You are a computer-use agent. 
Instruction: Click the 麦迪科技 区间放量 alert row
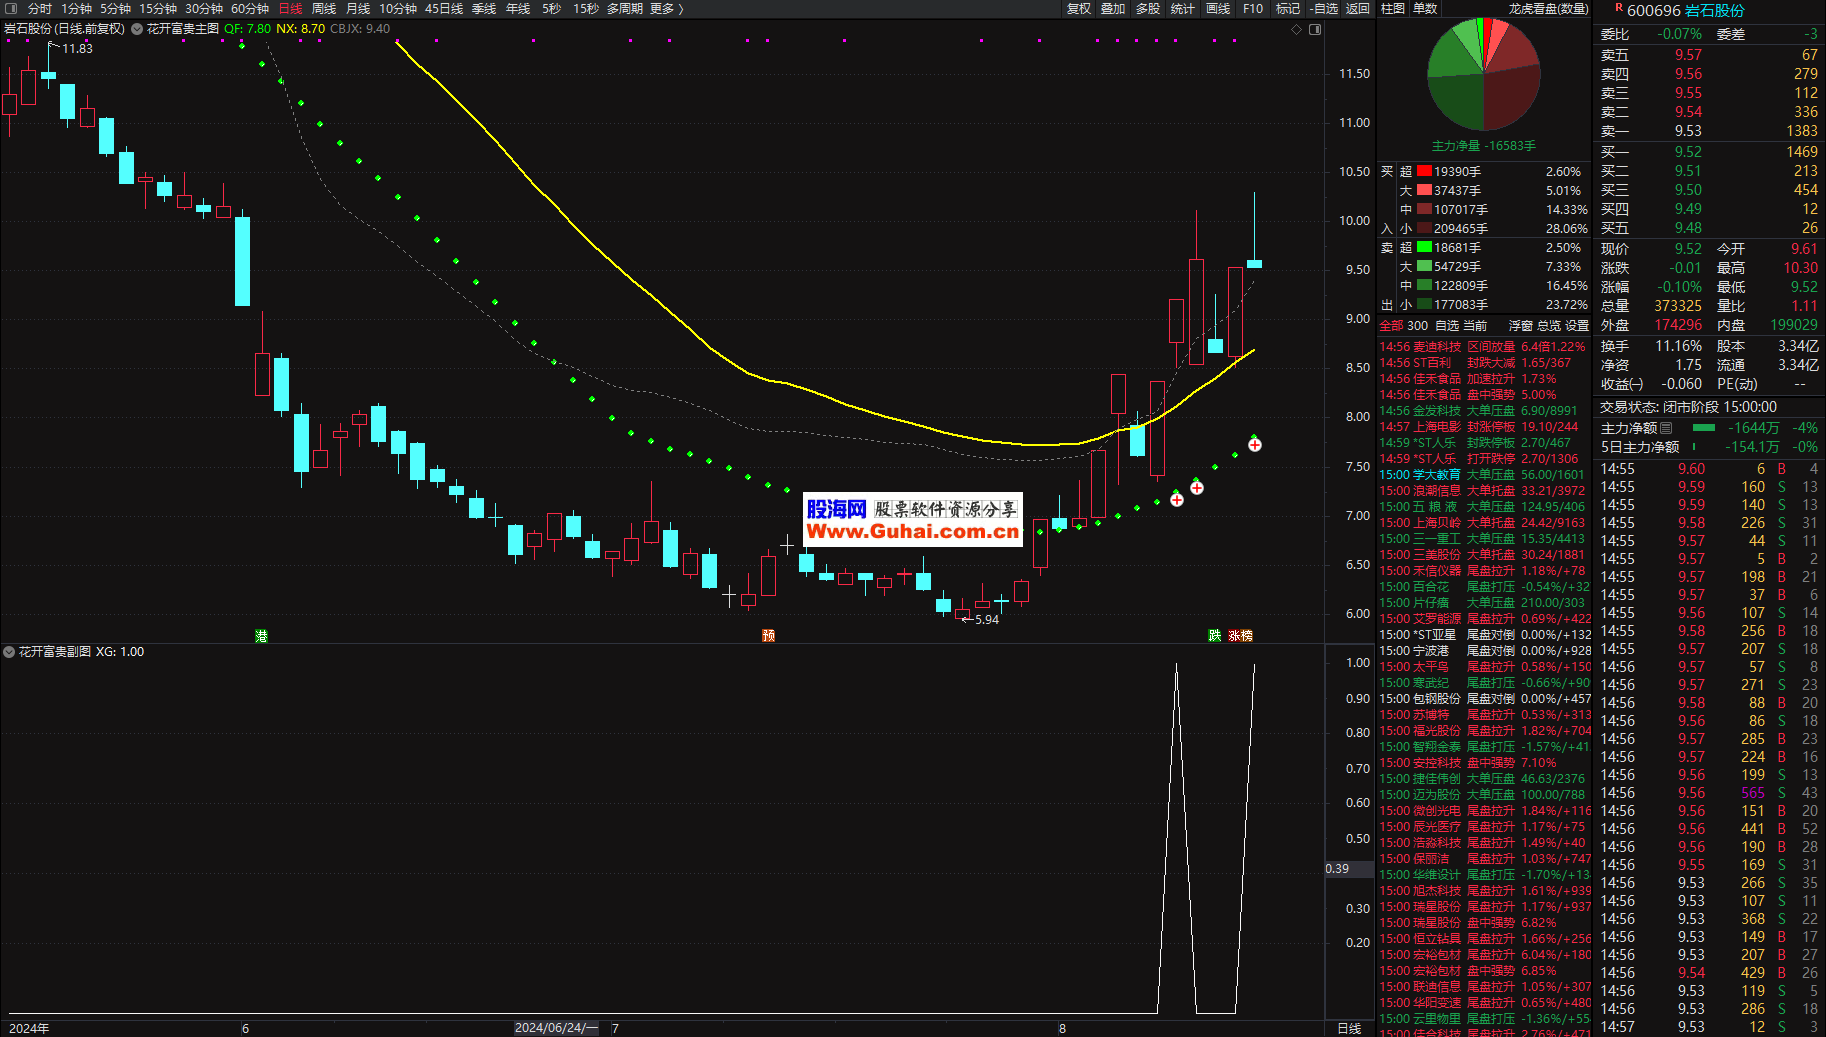click(1482, 347)
